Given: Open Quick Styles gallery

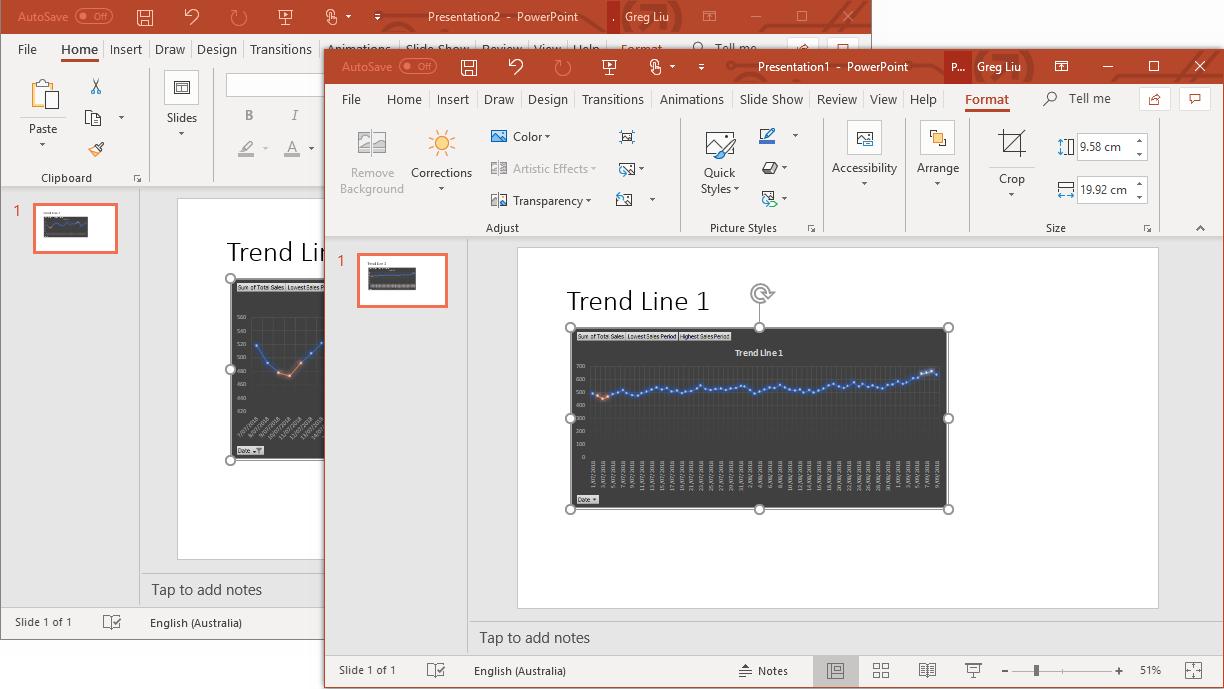Looking at the screenshot, I should point(719,162).
